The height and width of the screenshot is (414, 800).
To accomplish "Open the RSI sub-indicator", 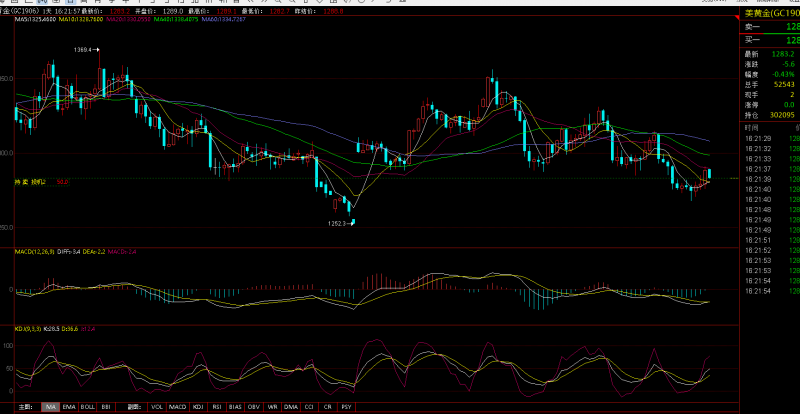I will point(216,407).
